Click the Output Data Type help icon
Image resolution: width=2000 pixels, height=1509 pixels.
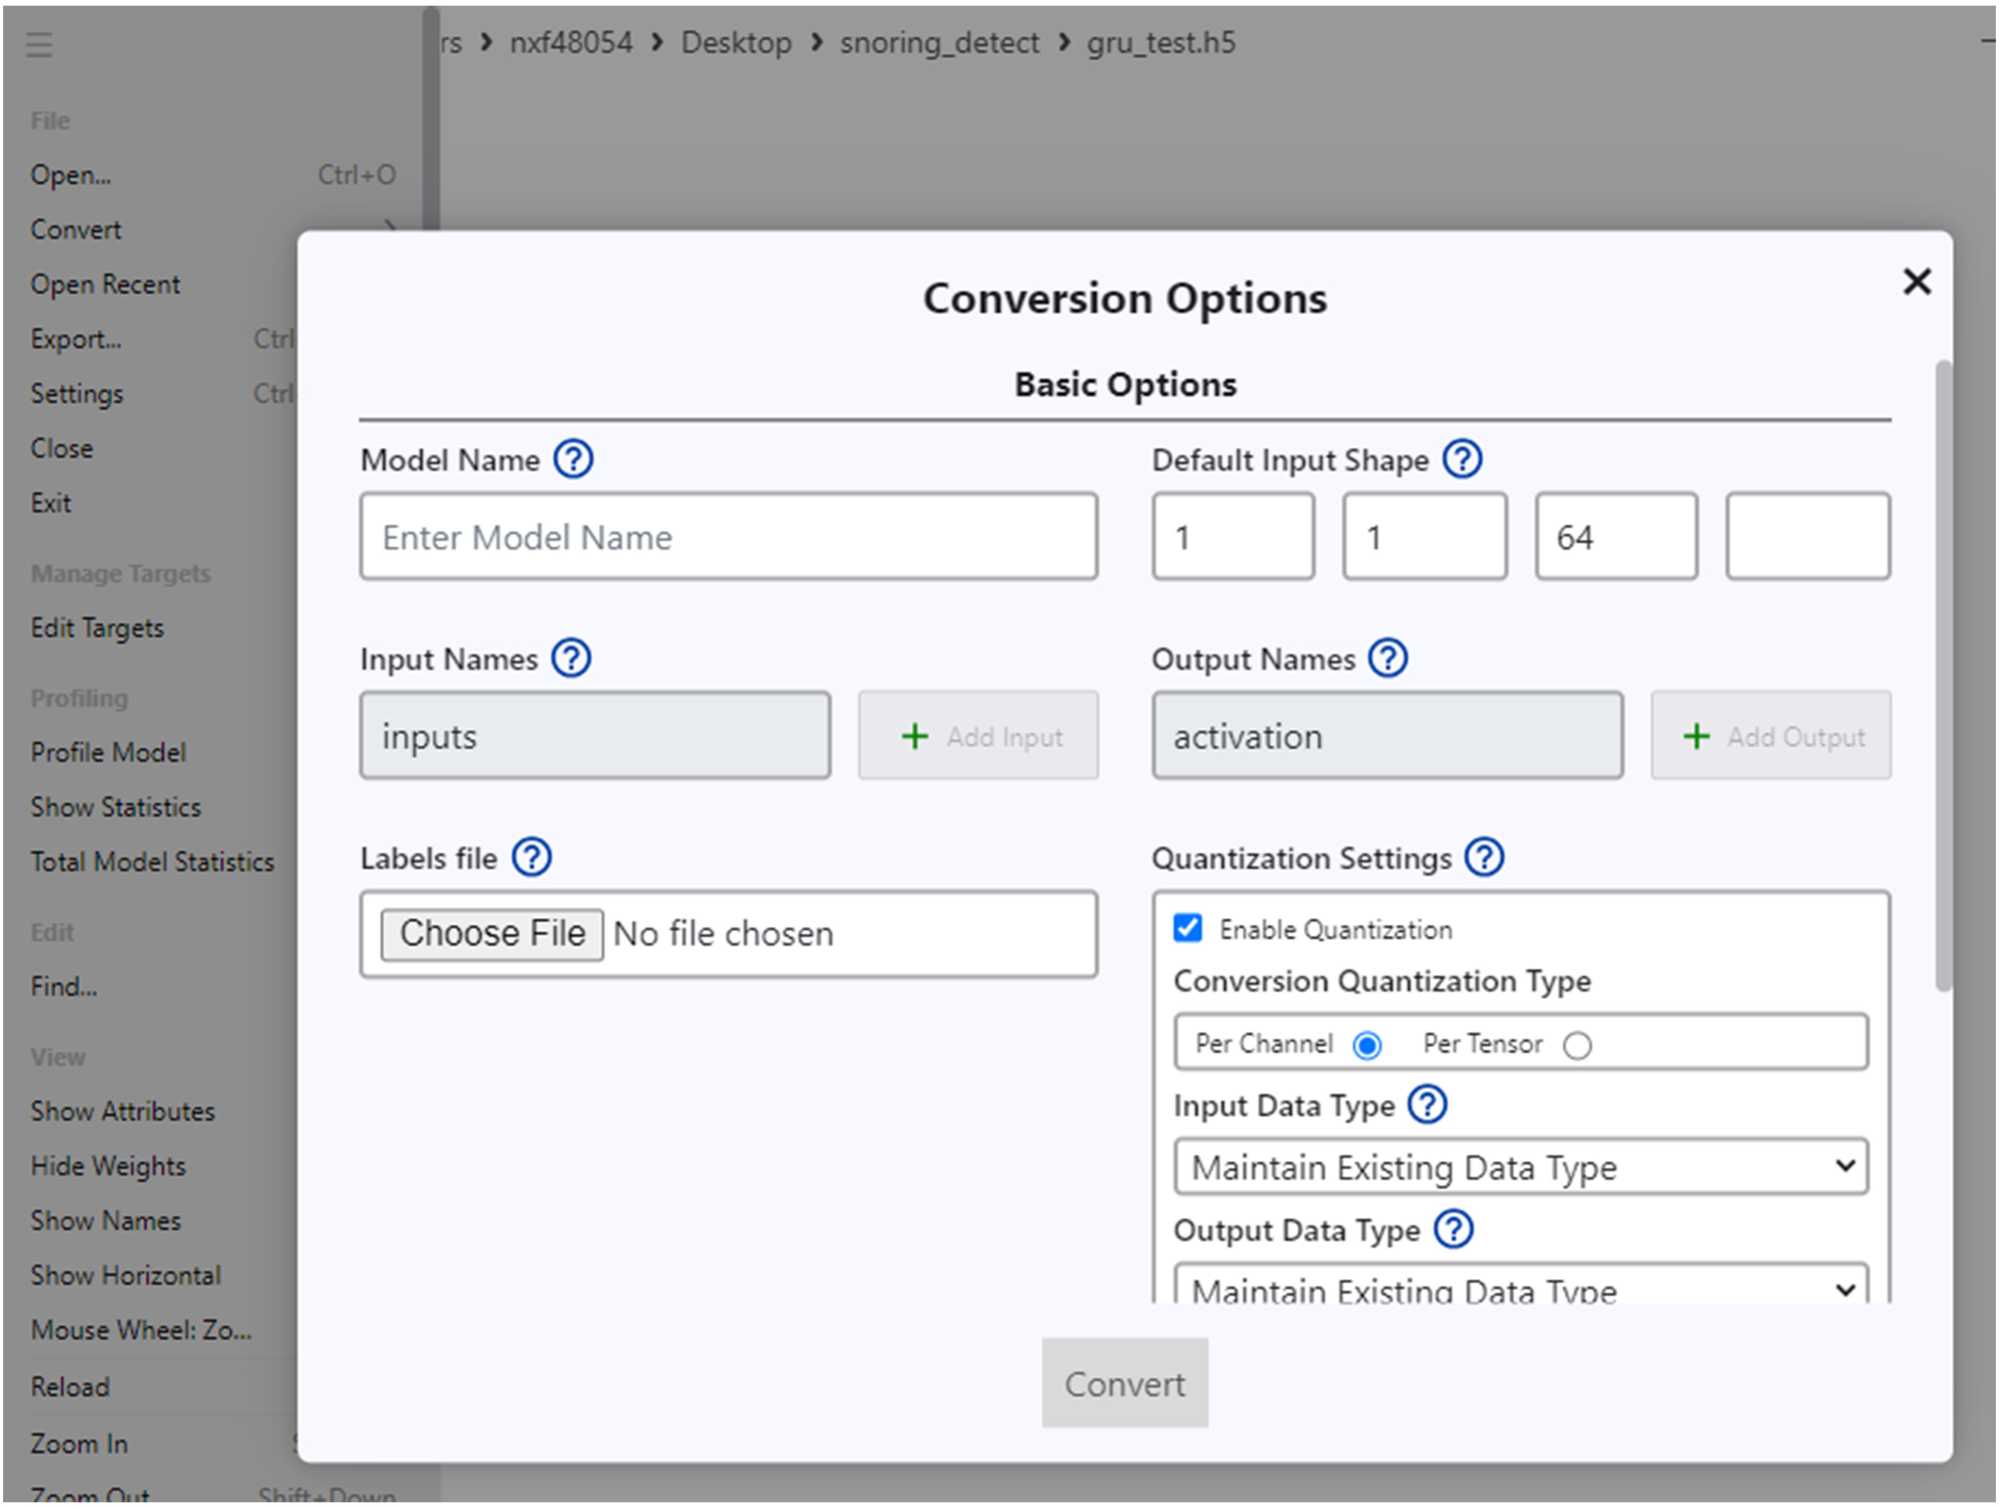pyautogui.click(x=1453, y=1230)
